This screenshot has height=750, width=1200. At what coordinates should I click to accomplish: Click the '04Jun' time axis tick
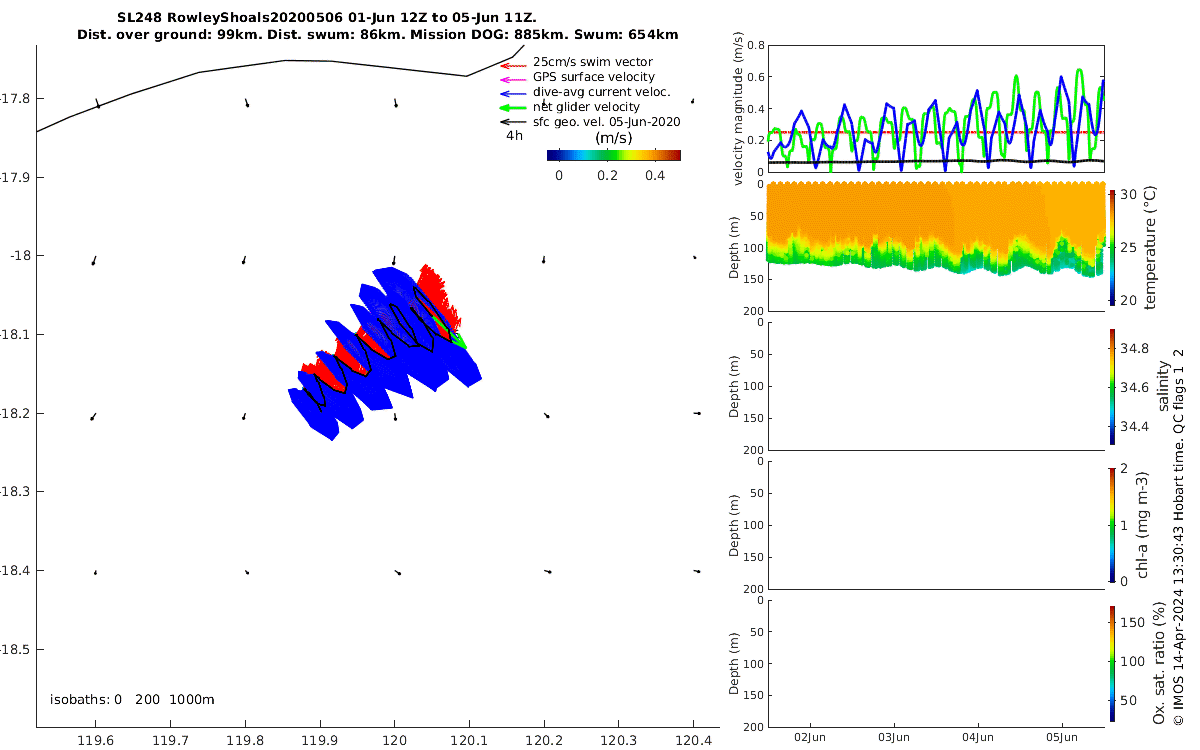click(977, 737)
